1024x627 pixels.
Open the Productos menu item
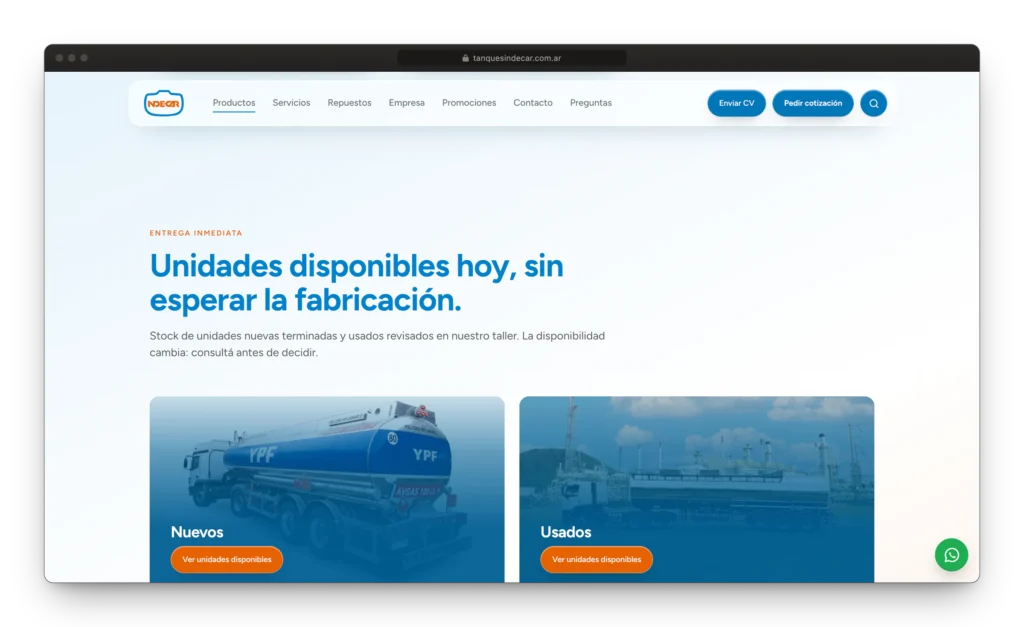234,103
